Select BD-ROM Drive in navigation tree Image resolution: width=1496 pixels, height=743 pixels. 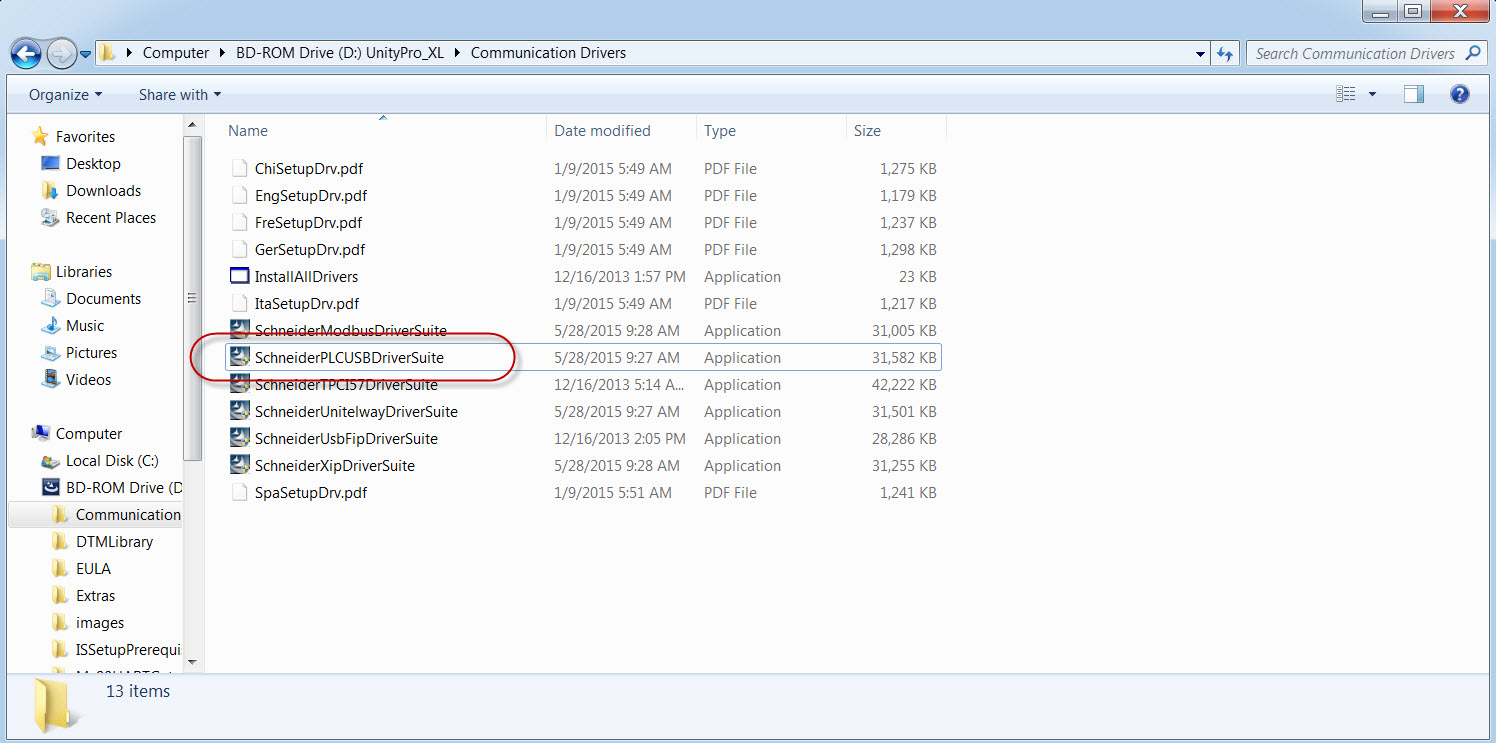tap(124, 487)
